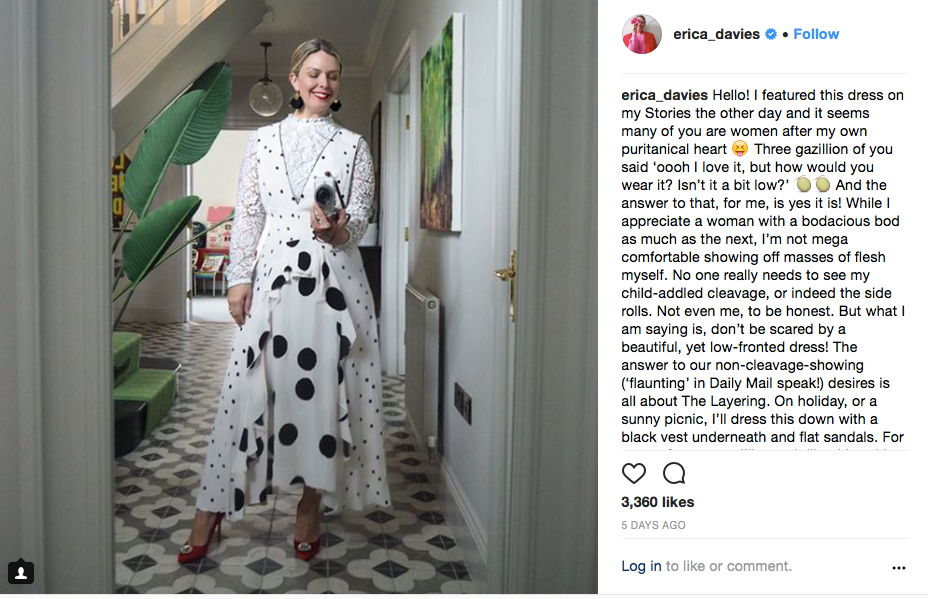This screenshot has height=599, width=928.
Task: Open the 5 DAYS AGO timestamp permalink
Action: pyautogui.click(x=653, y=525)
